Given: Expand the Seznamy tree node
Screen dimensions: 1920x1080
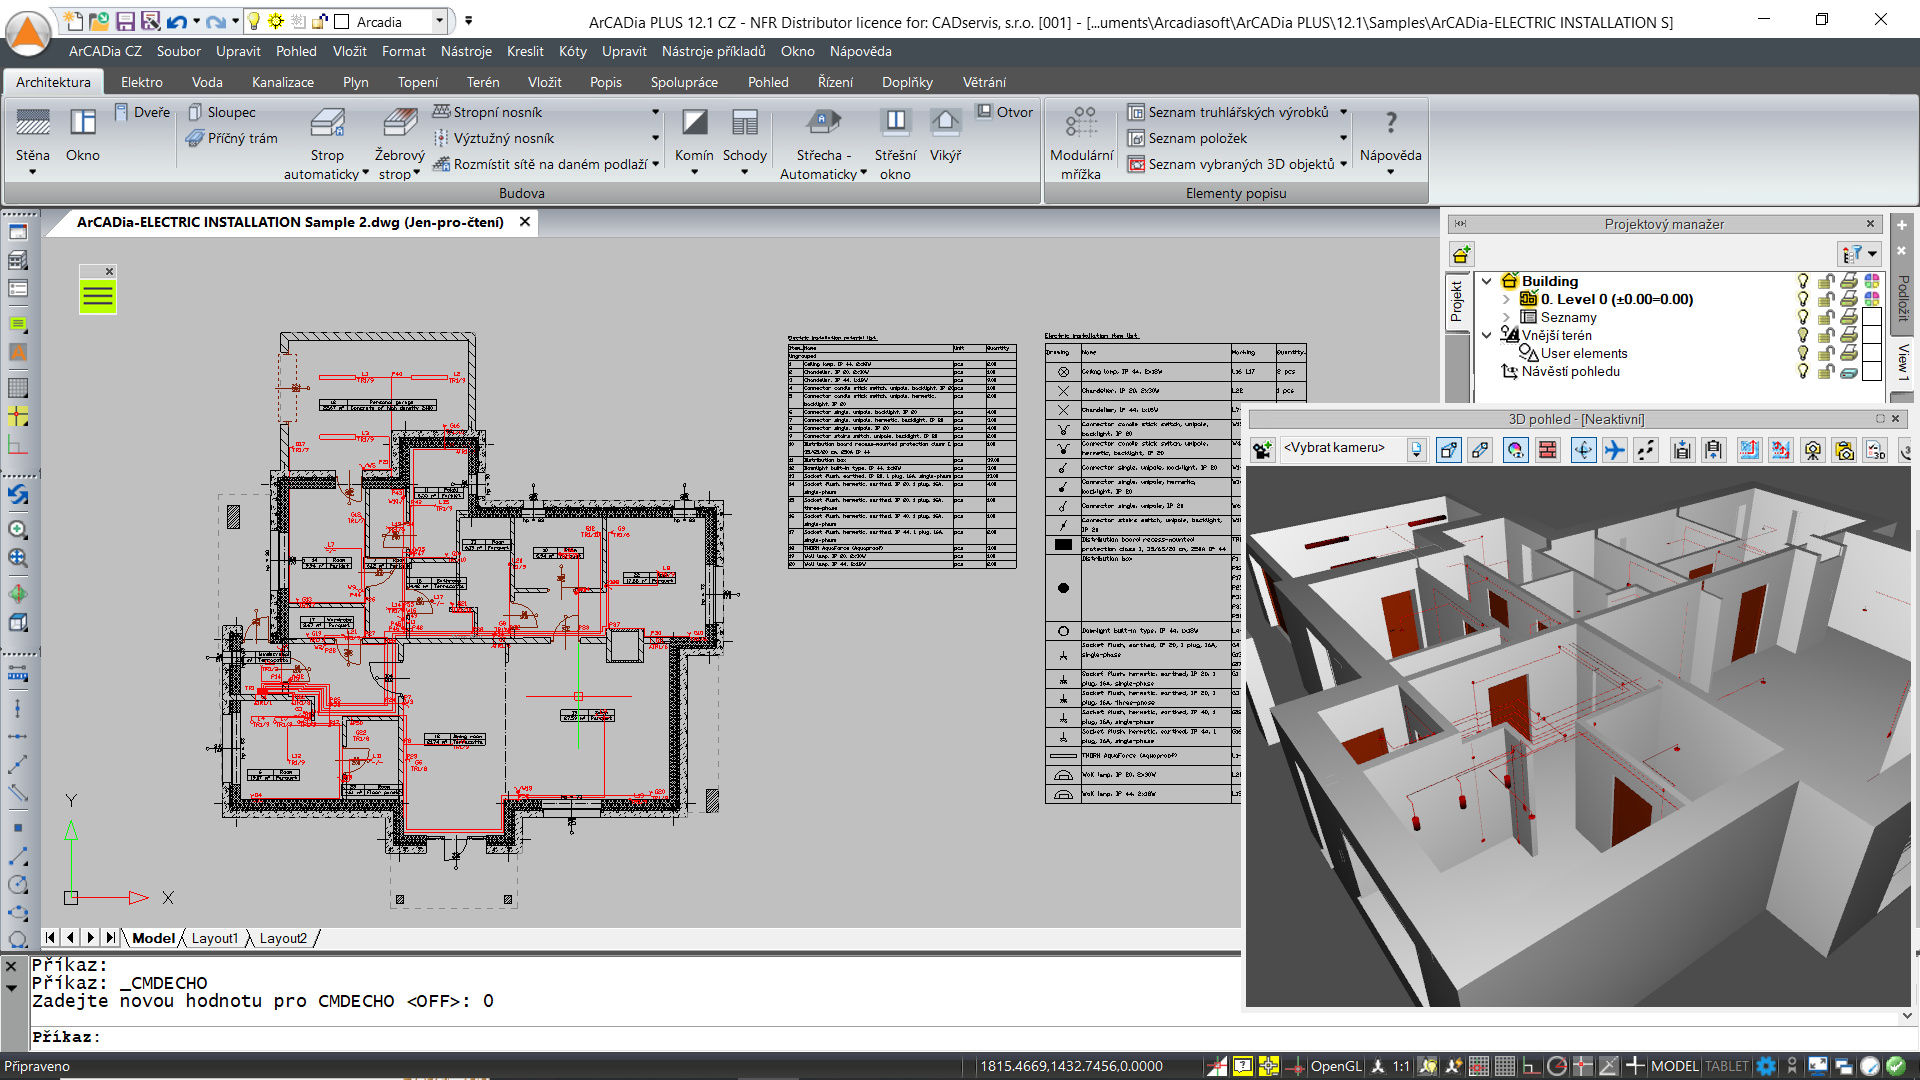Looking at the screenshot, I should [x=1506, y=317].
